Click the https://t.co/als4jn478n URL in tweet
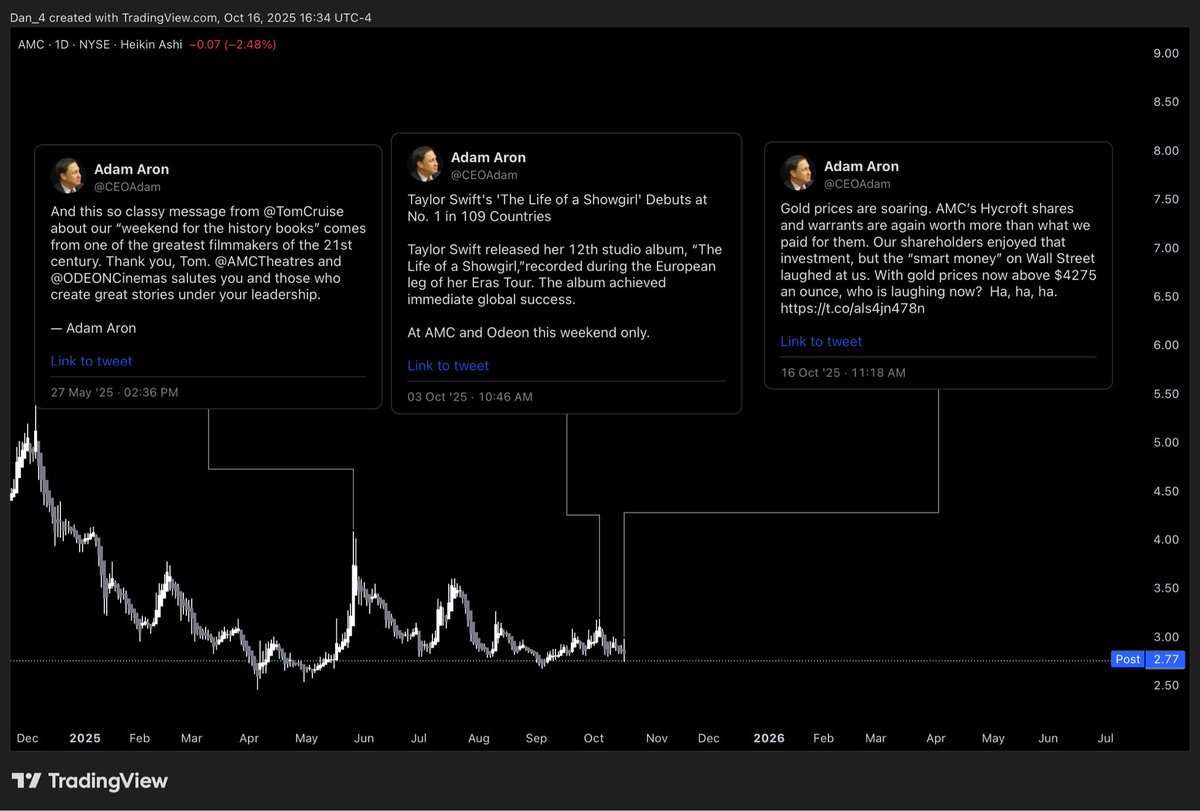Image resolution: width=1200 pixels, height=811 pixels. [x=853, y=308]
